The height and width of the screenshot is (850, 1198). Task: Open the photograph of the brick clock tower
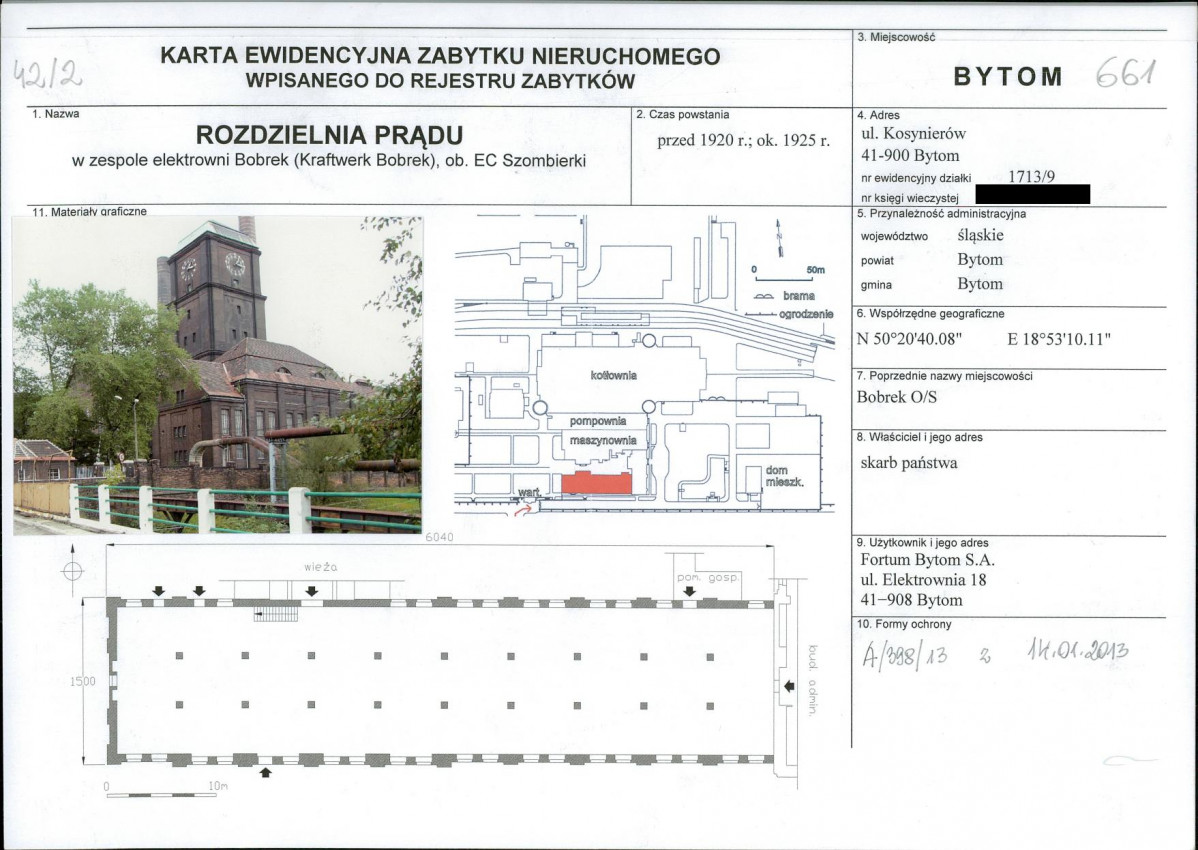[217, 375]
